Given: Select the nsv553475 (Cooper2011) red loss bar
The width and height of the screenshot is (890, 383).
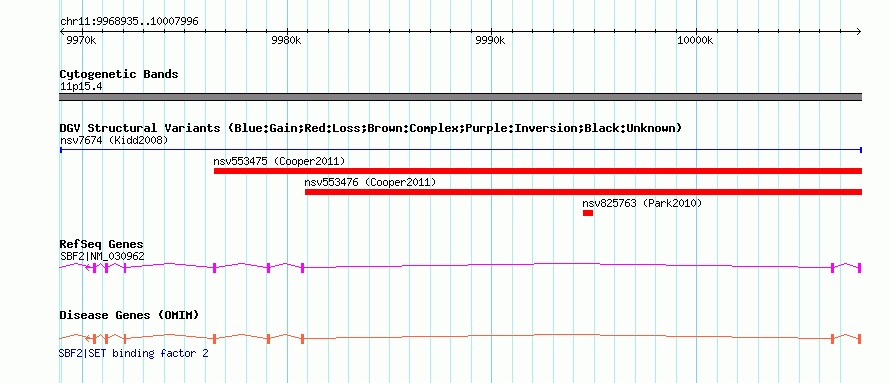Looking at the screenshot, I should pos(538,171).
